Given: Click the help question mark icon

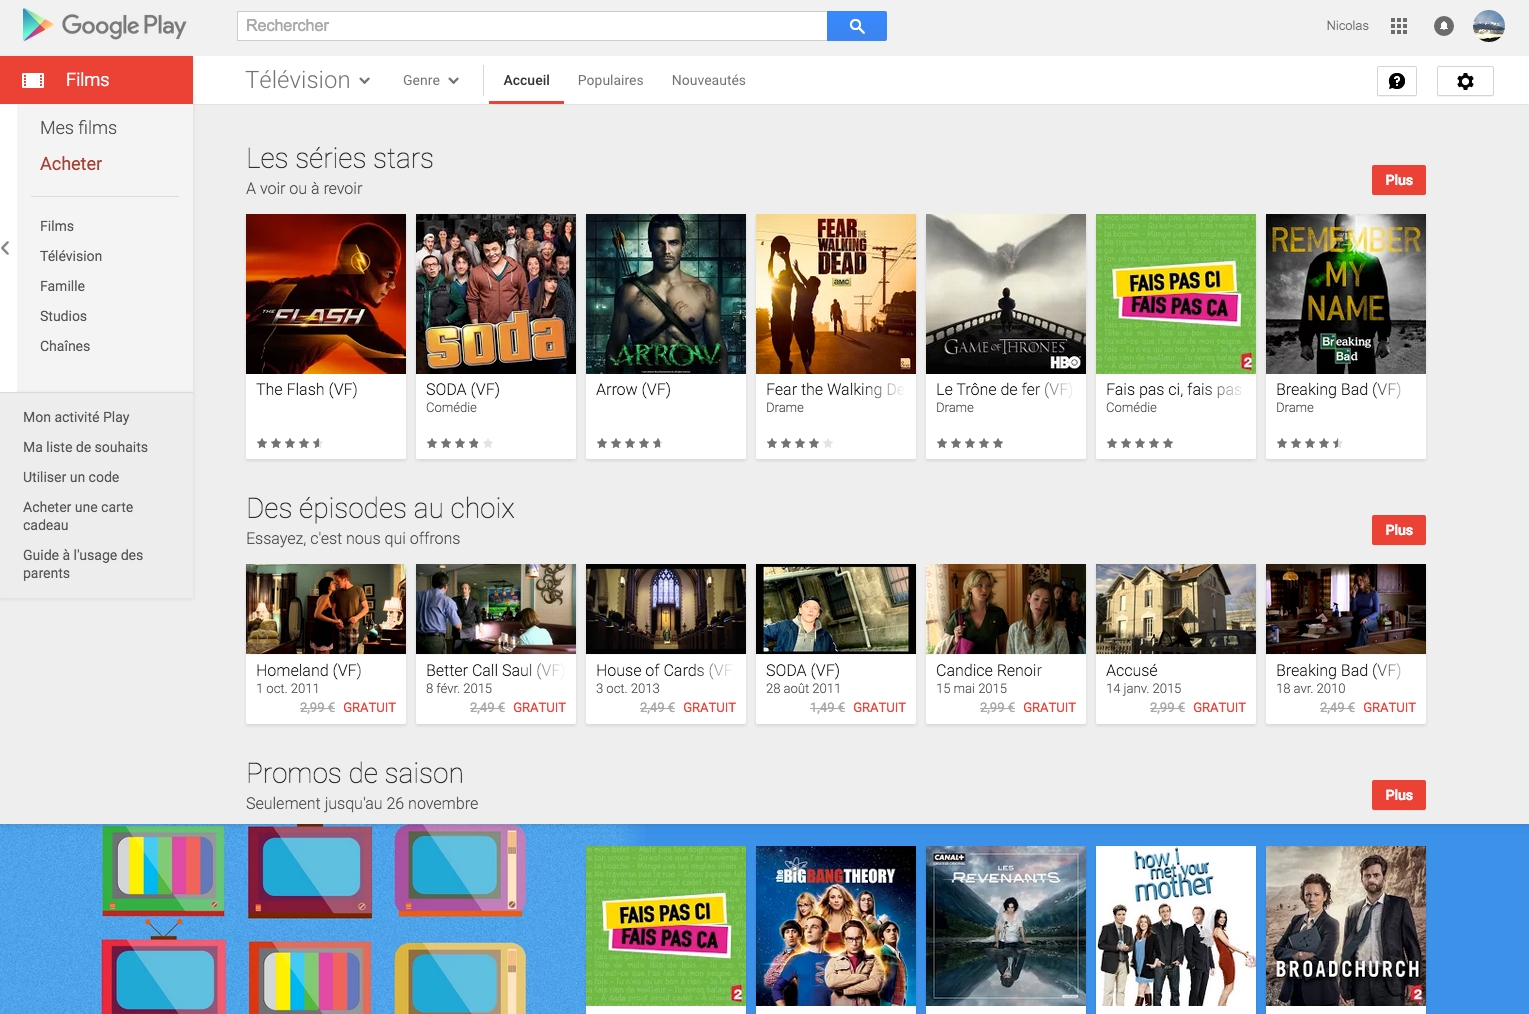Looking at the screenshot, I should click(x=1397, y=81).
